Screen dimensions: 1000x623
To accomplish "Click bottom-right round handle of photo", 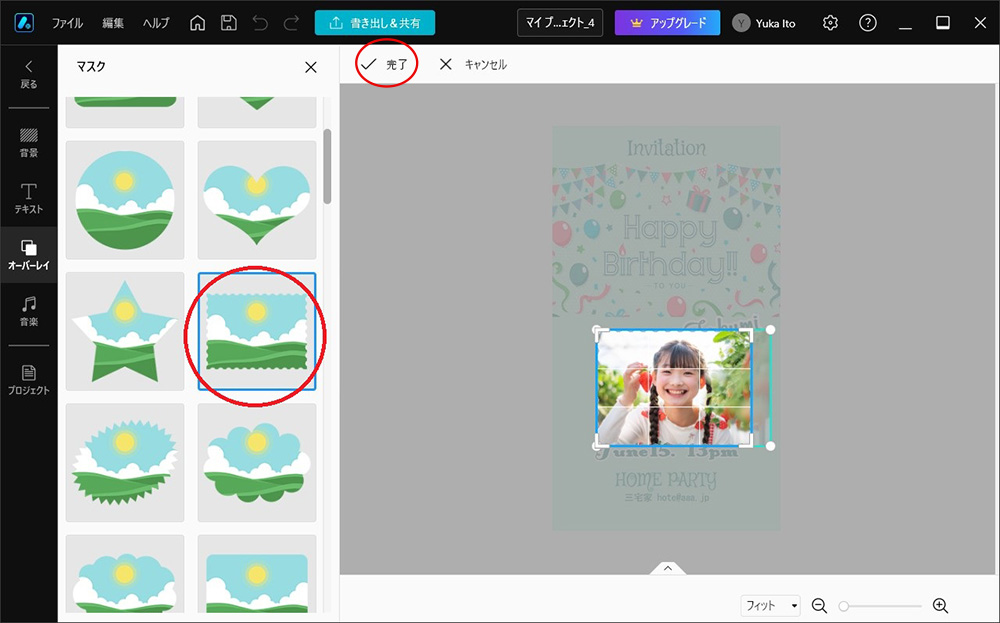I will (x=770, y=446).
